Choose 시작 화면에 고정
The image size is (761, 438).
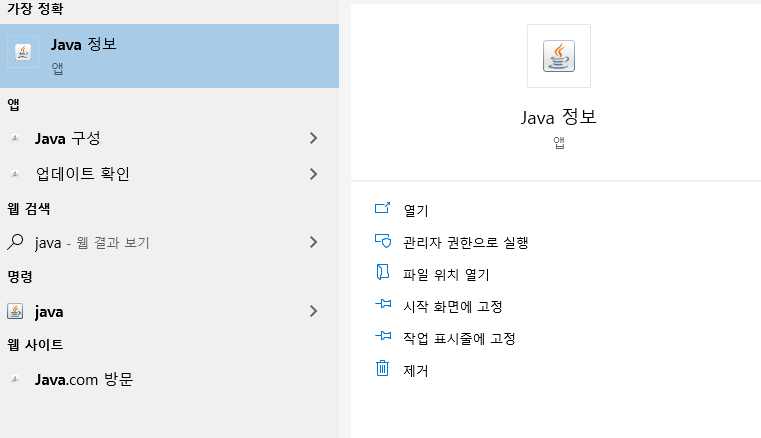click(x=452, y=306)
